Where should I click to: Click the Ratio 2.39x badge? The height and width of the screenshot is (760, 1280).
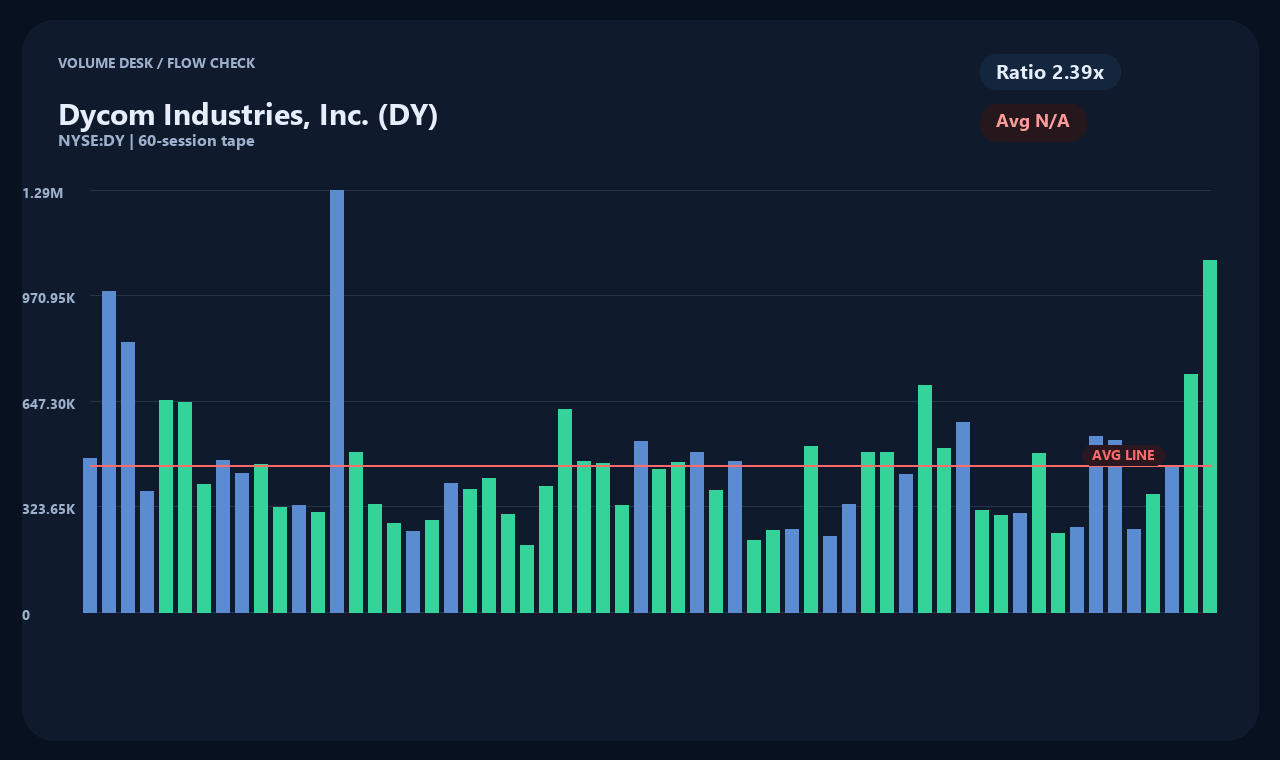pyautogui.click(x=1050, y=72)
